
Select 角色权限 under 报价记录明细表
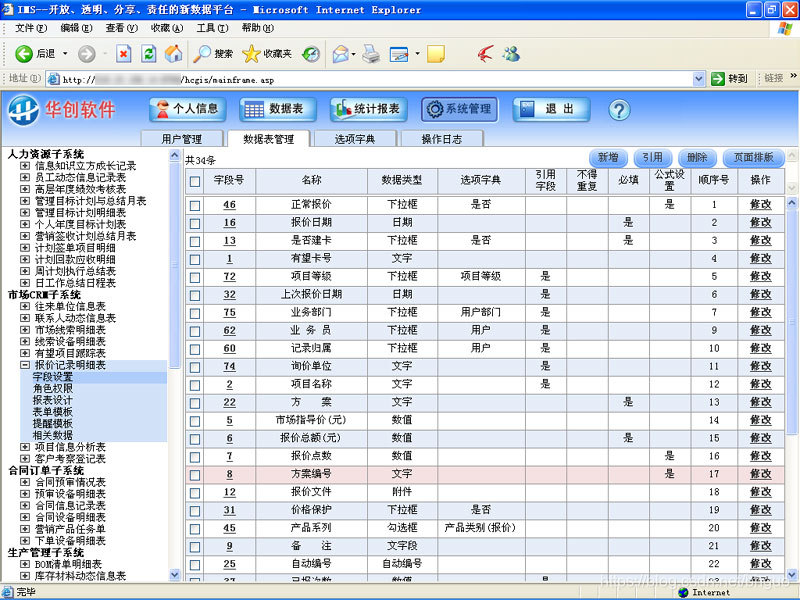[x=53, y=388]
